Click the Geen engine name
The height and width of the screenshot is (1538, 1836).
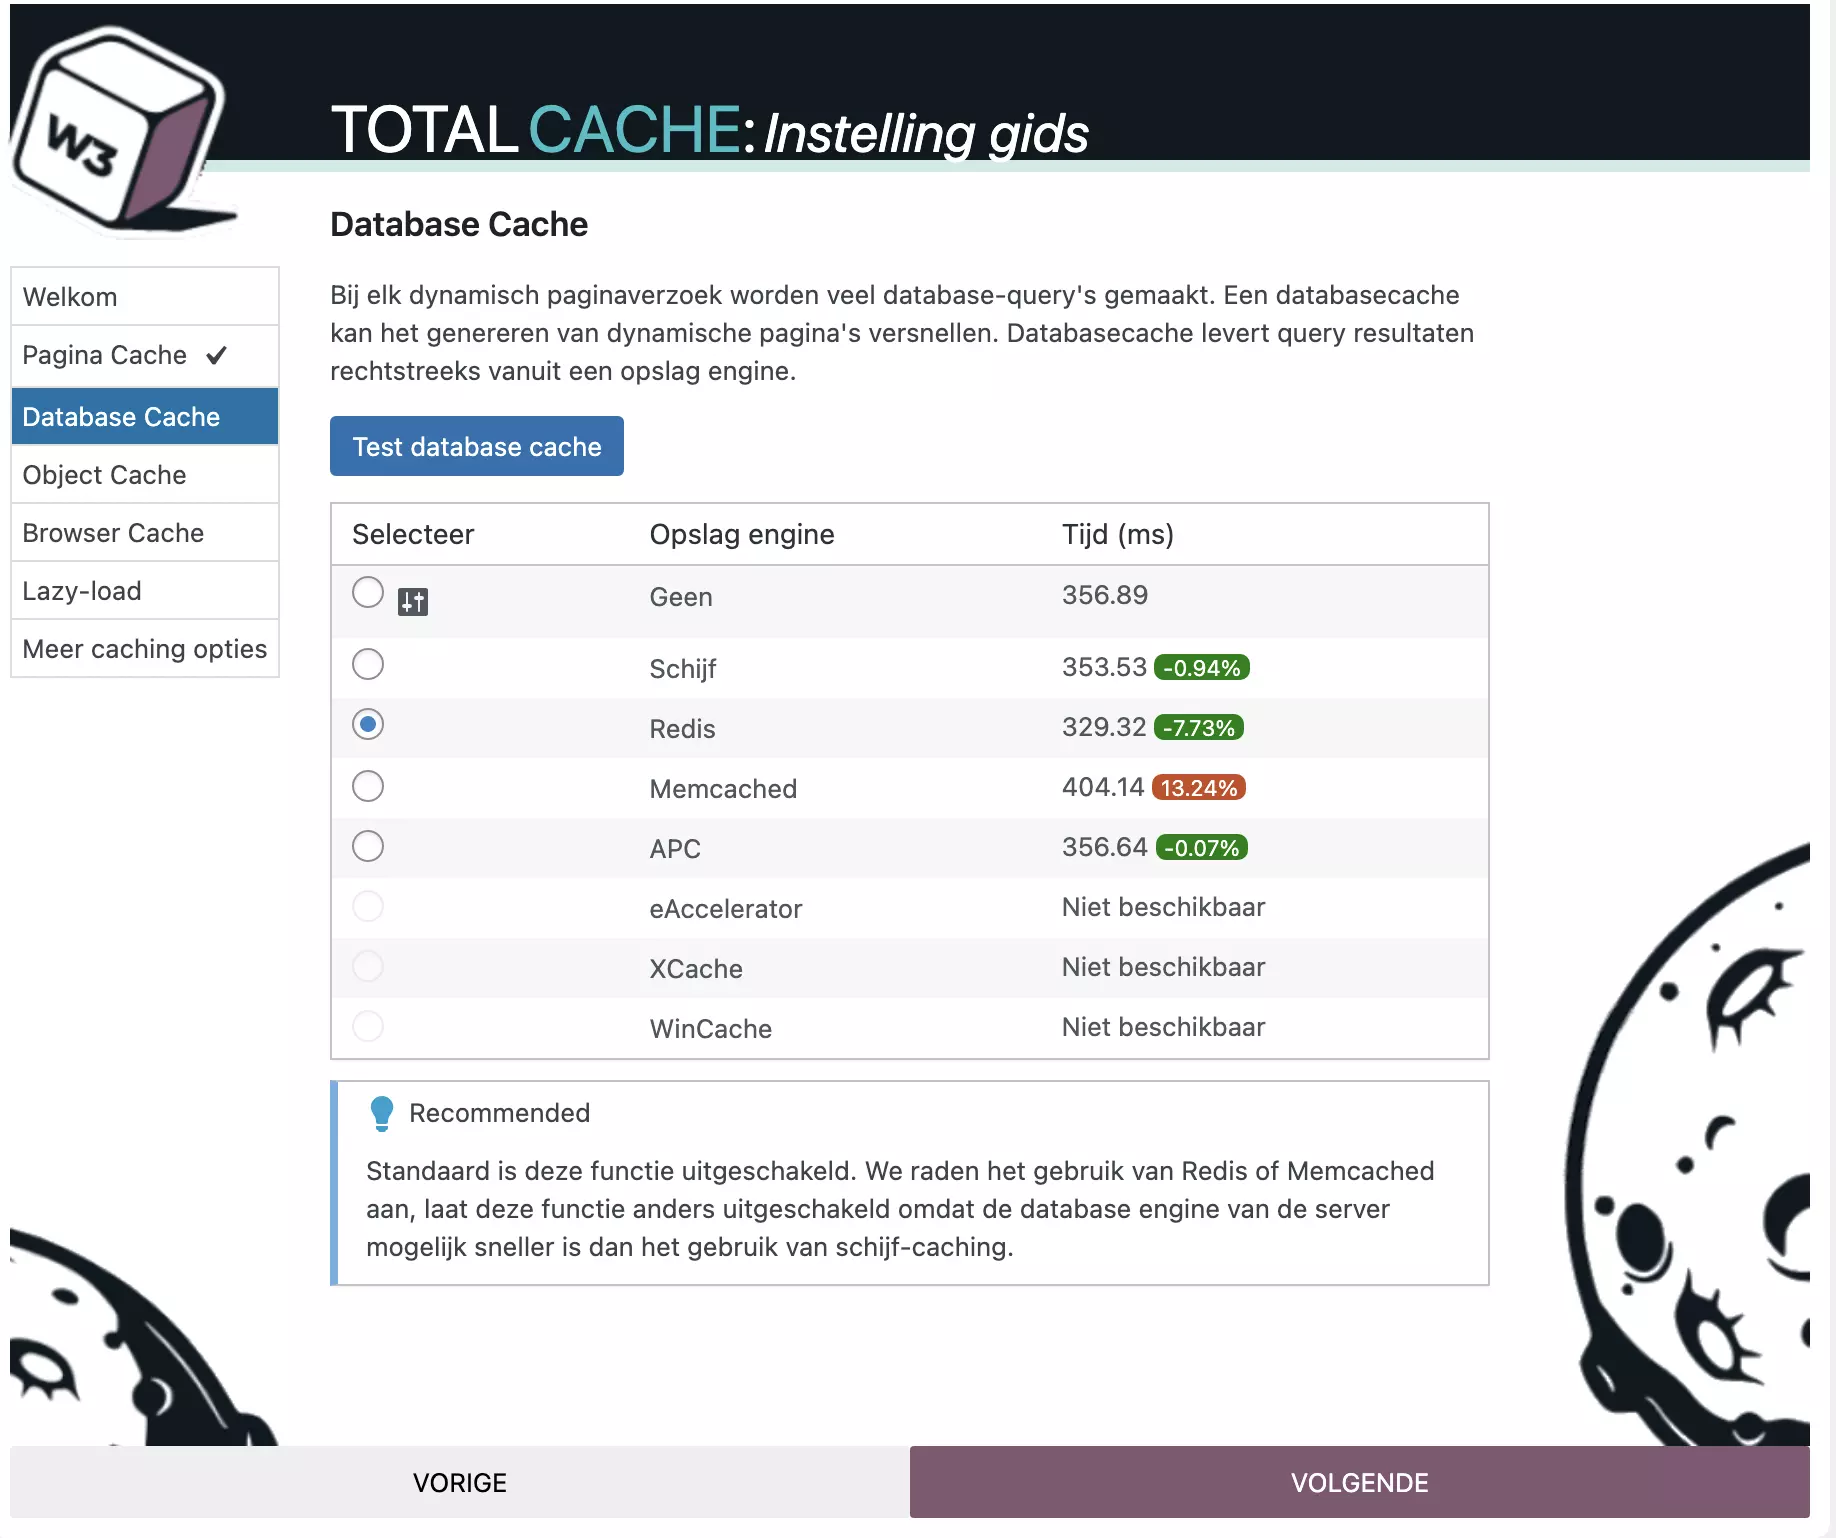point(681,597)
